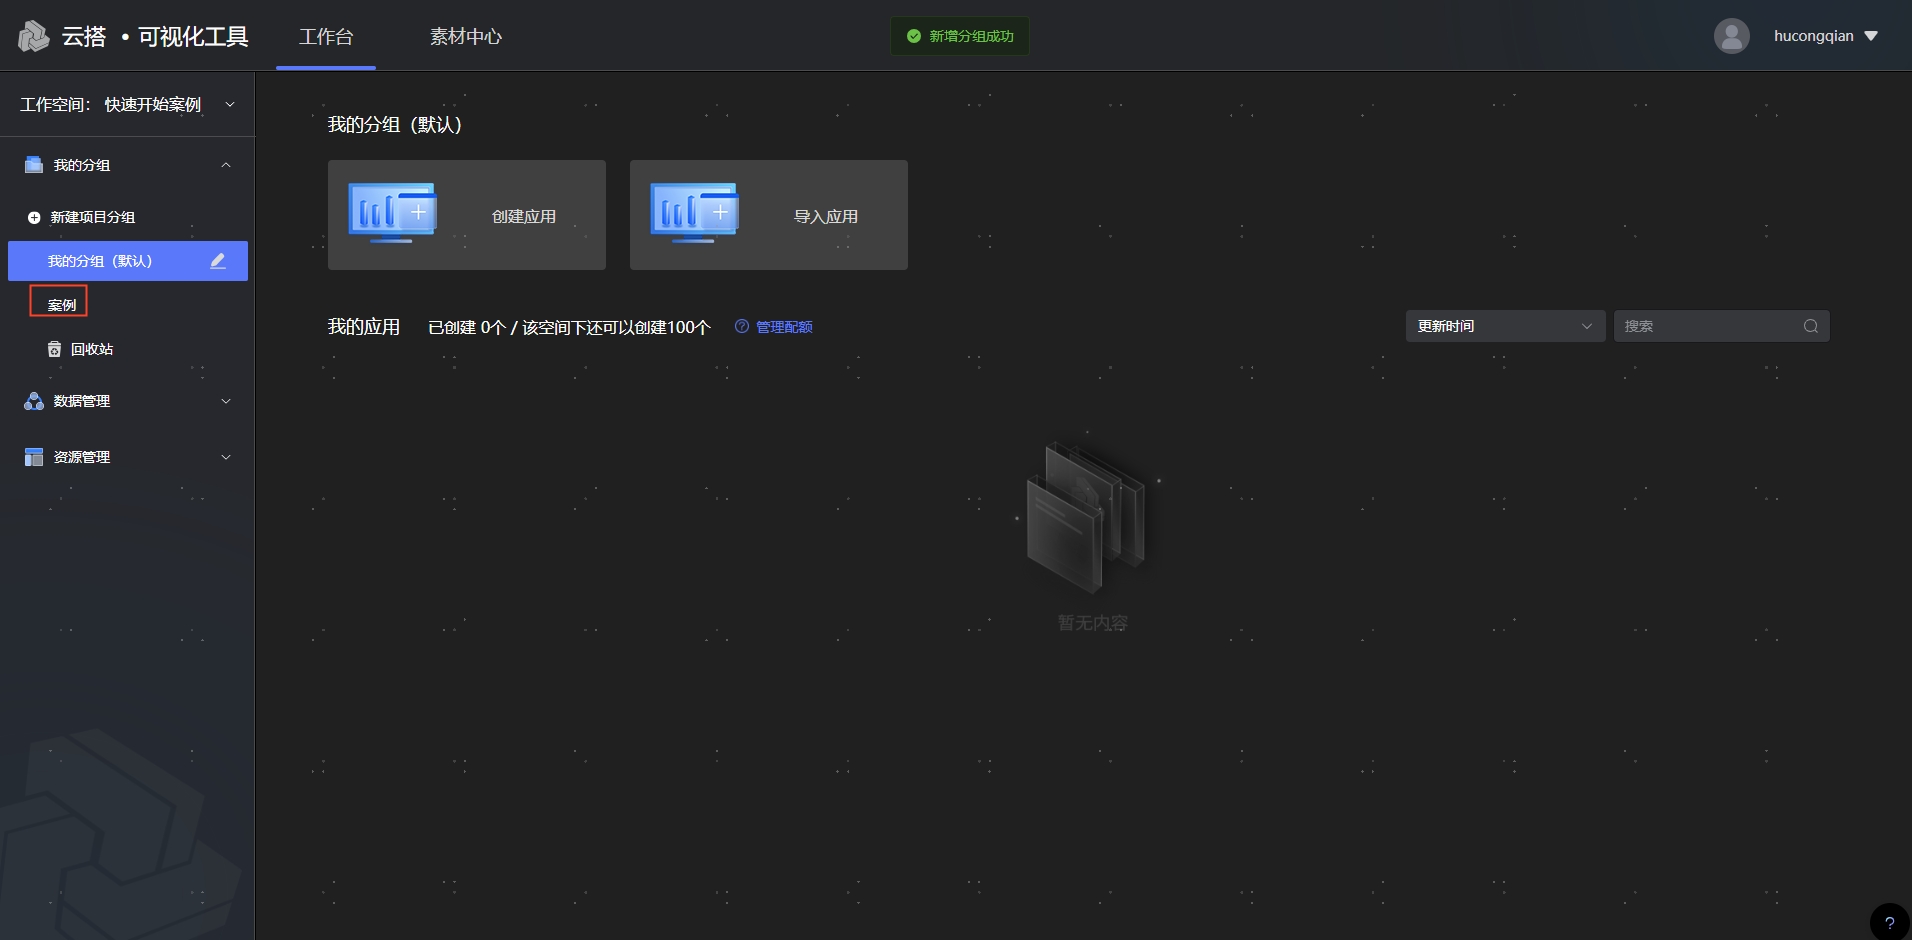Click the question mark beside 管理配额
This screenshot has width=1912, height=940.
point(742,327)
